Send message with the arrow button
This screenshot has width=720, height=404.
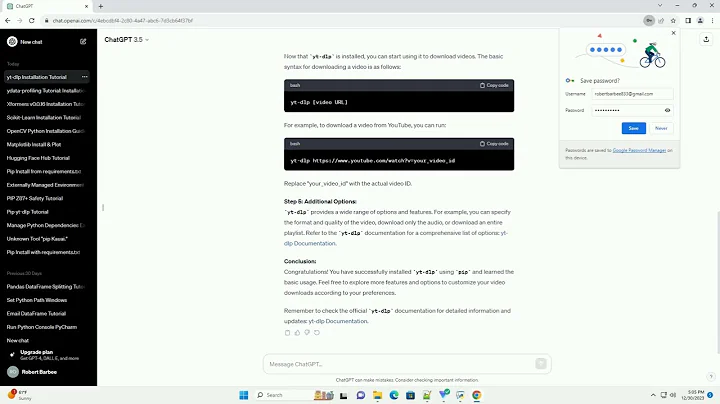coord(540,364)
